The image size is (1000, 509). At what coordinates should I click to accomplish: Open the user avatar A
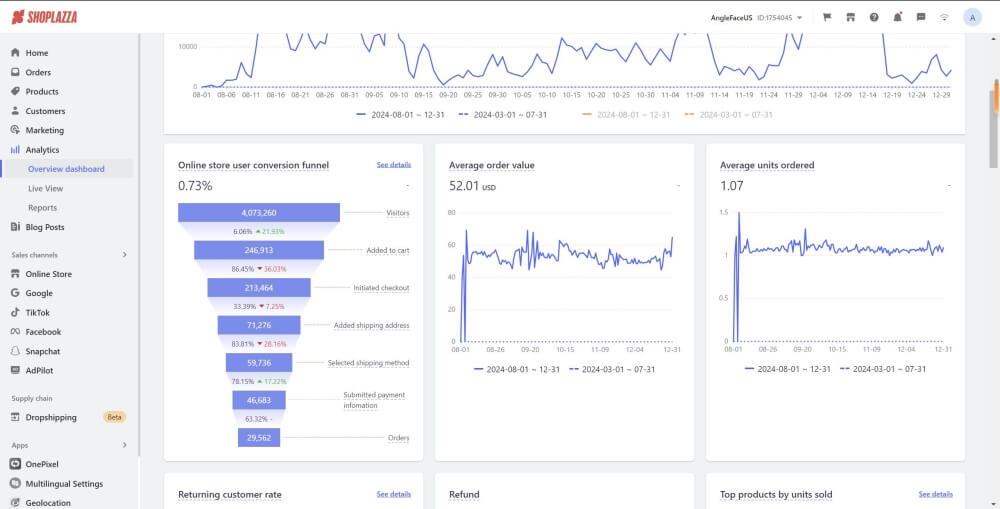click(972, 17)
